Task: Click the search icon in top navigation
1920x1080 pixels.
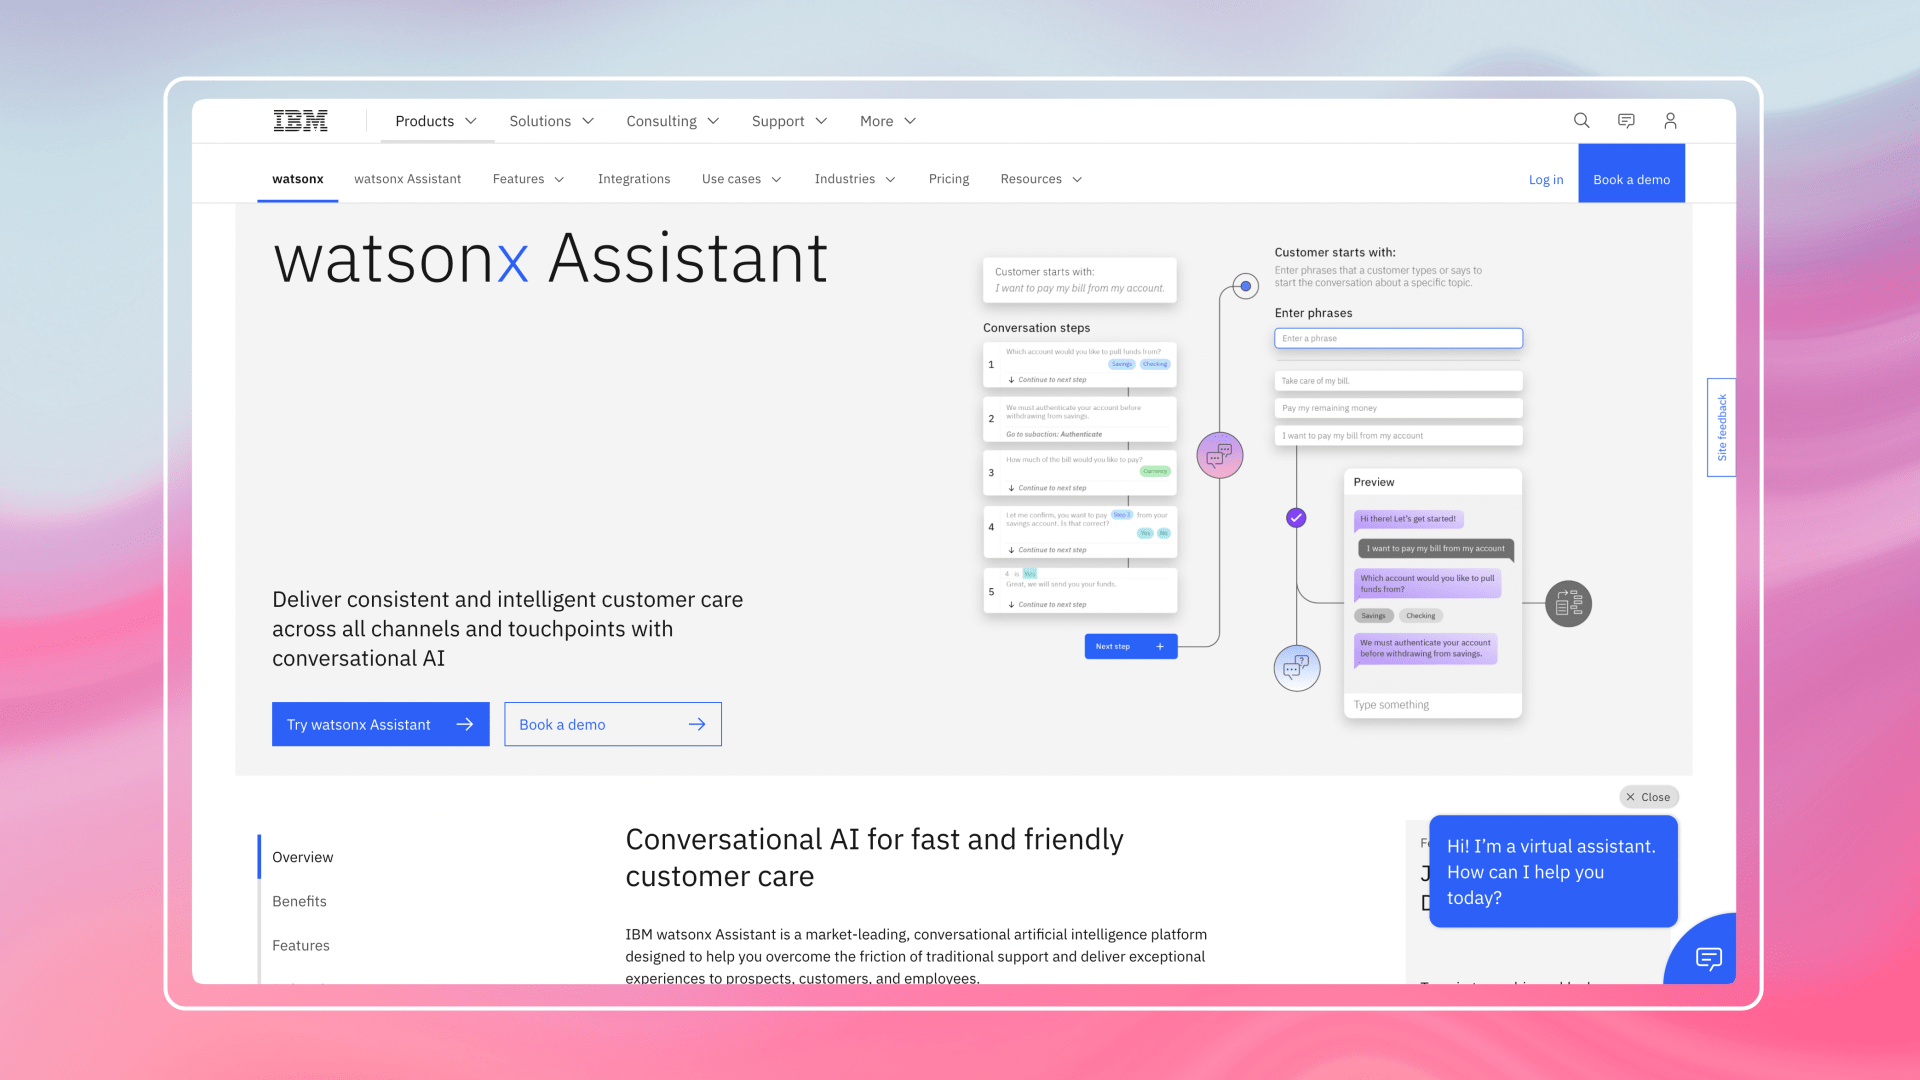Action: click(1582, 120)
